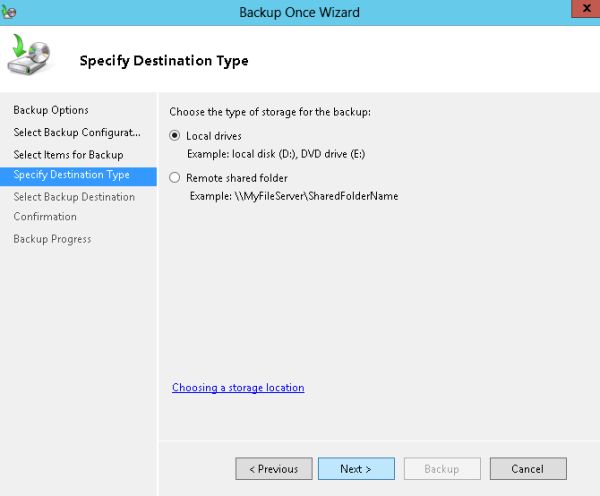Image resolution: width=600 pixels, height=496 pixels.
Task: Open the Select Backup Configuration step
Action: 77,132
